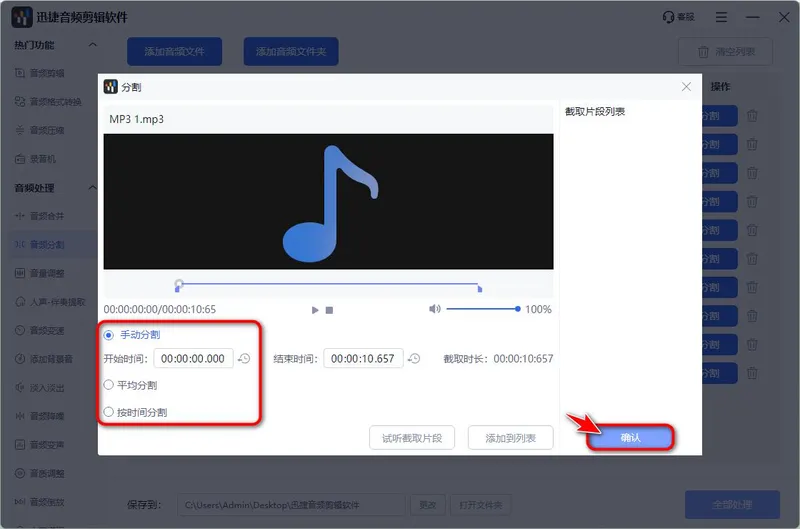Click the 保存到 path field
Screen dimensions: 800x529
coord(291,505)
